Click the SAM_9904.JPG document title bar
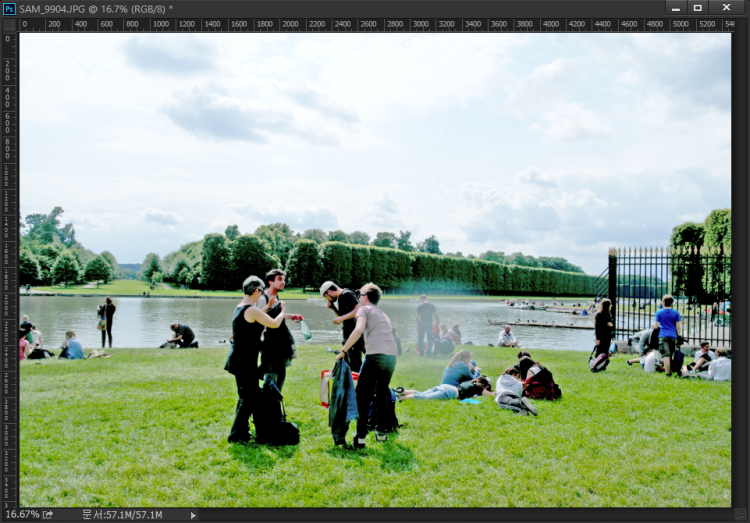 pyautogui.click(x=300, y=8)
